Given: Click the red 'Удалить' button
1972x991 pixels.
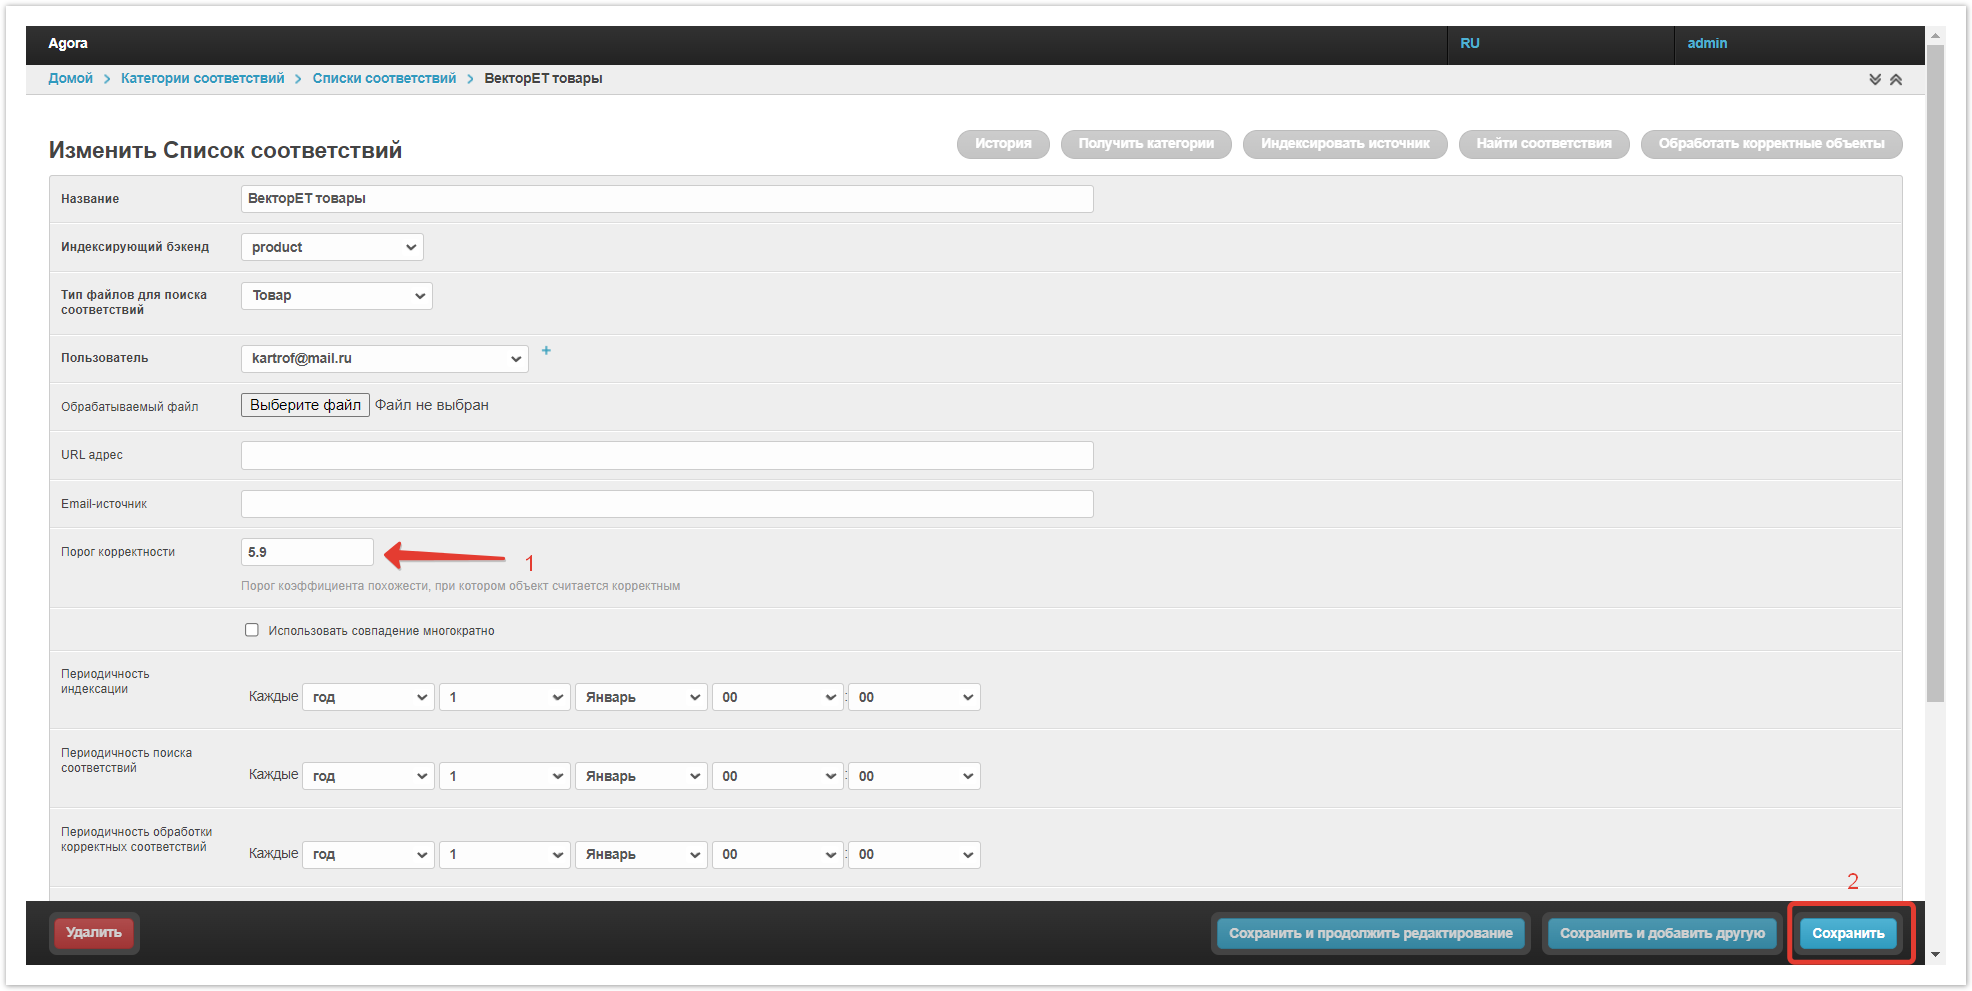Looking at the screenshot, I should (x=94, y=933).
